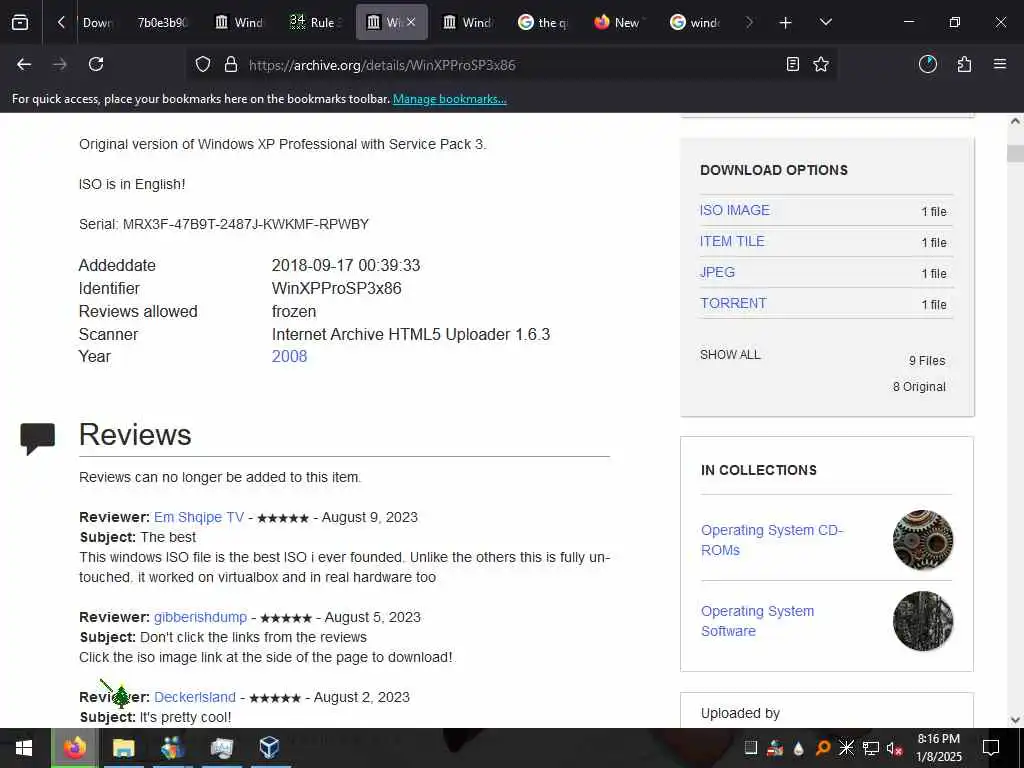This screenshot has width=1024, height=768.
Task: Open notification center icon
Action: click(x=991, y=748)
